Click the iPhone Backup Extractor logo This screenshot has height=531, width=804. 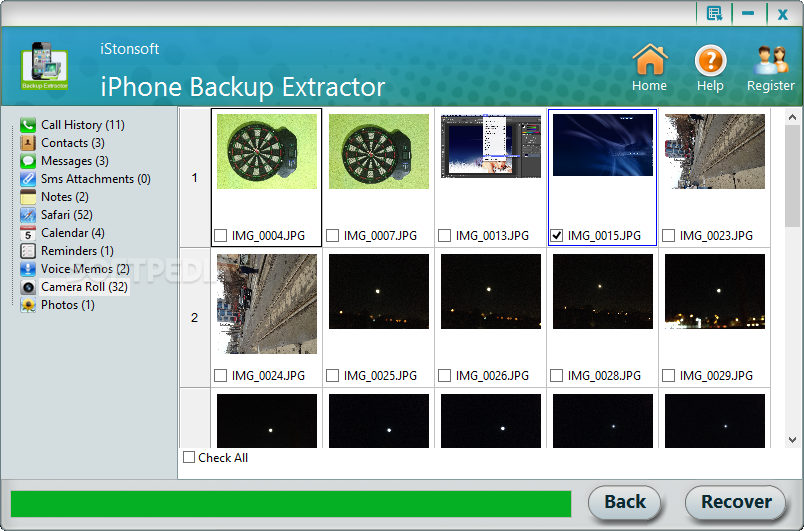44,66
